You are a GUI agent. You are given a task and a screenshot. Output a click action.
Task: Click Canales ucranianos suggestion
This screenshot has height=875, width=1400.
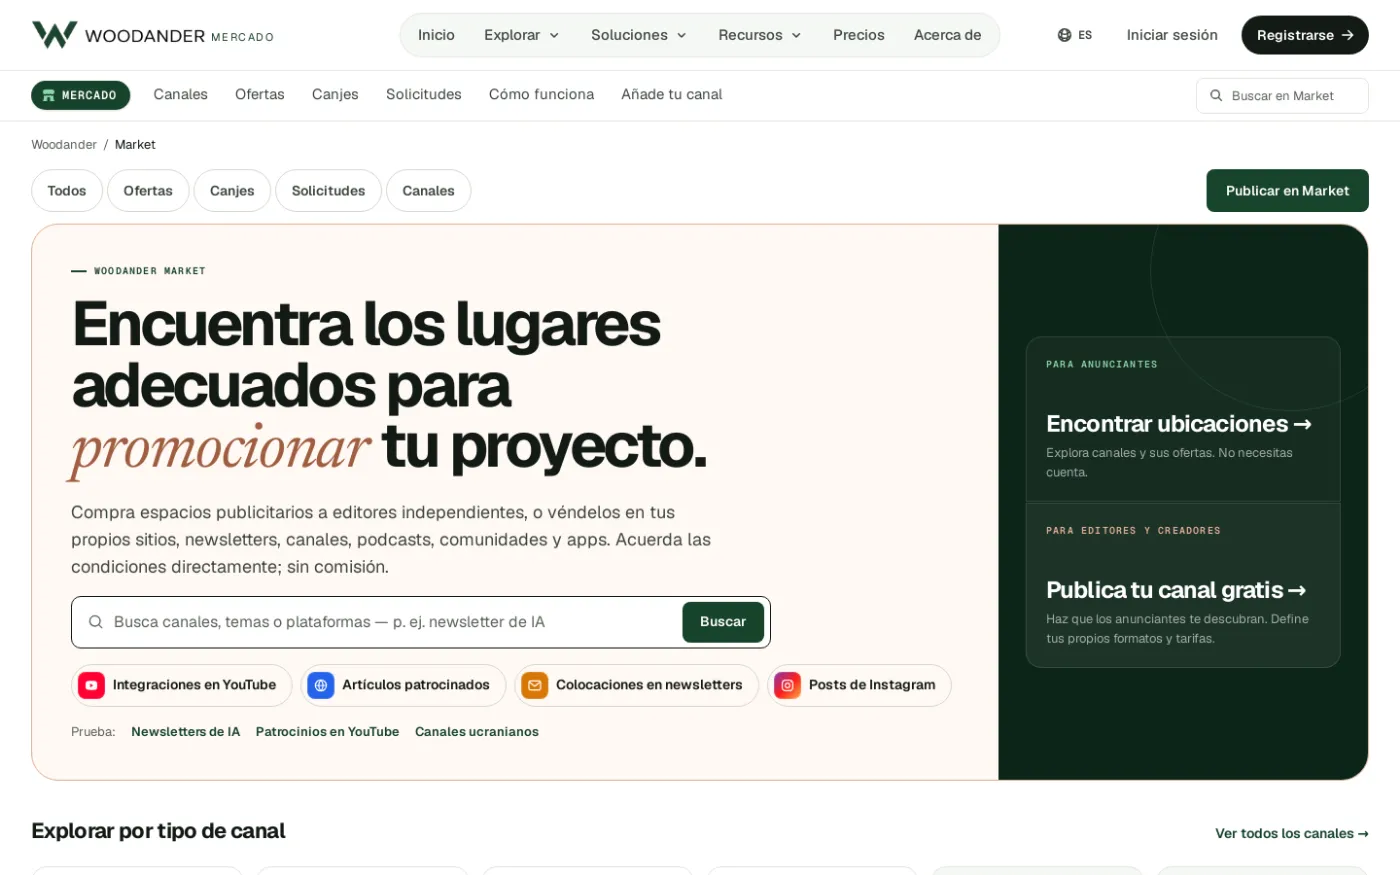click(x=477, y=732)
